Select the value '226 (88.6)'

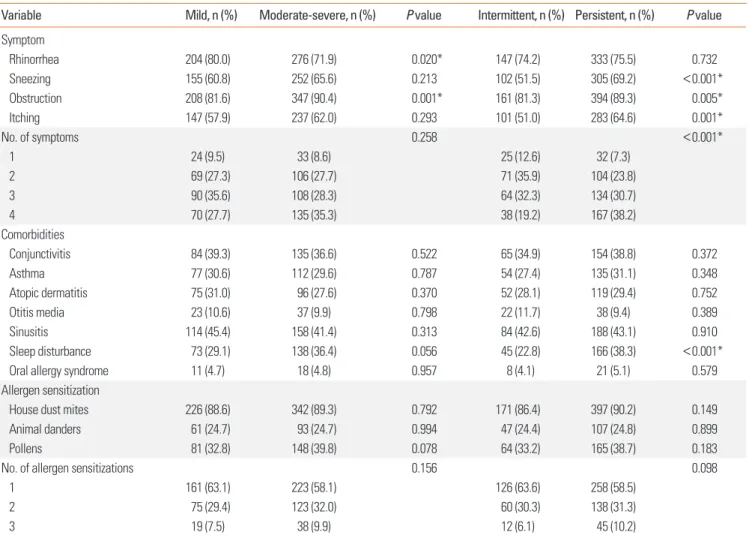point(208,409)
